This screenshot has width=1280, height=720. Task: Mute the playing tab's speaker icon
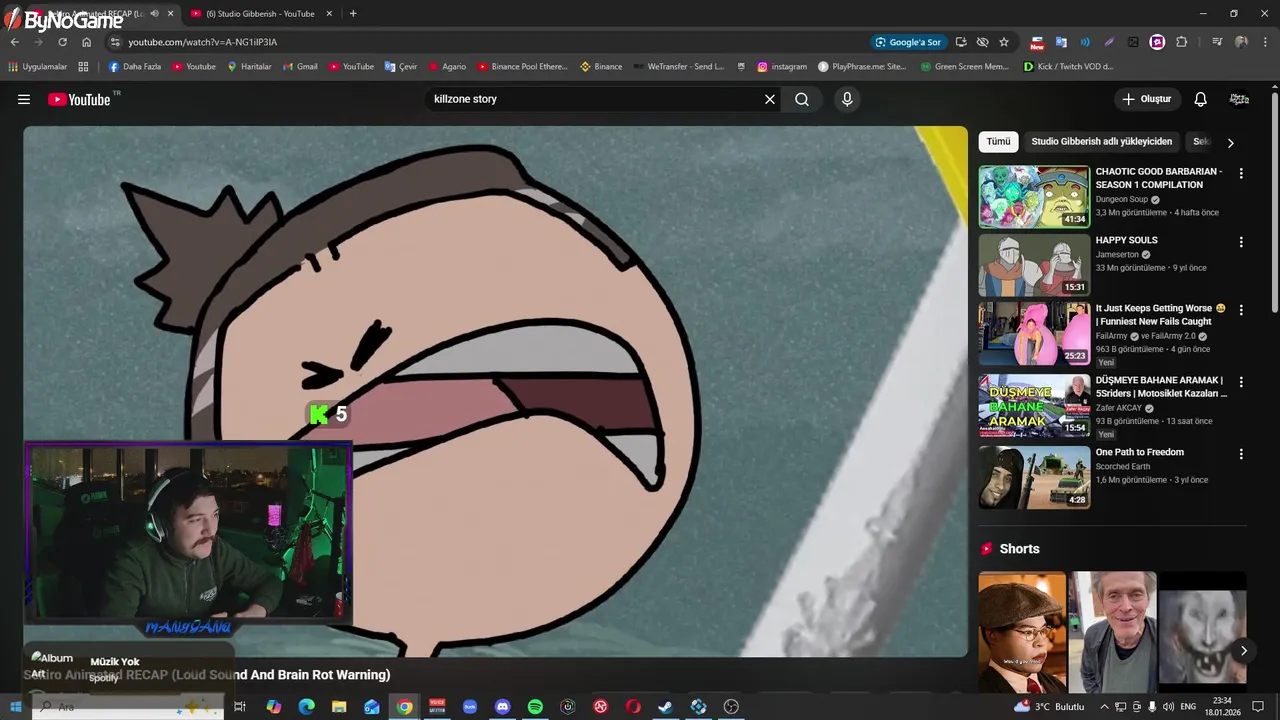(x=154, y=14)
